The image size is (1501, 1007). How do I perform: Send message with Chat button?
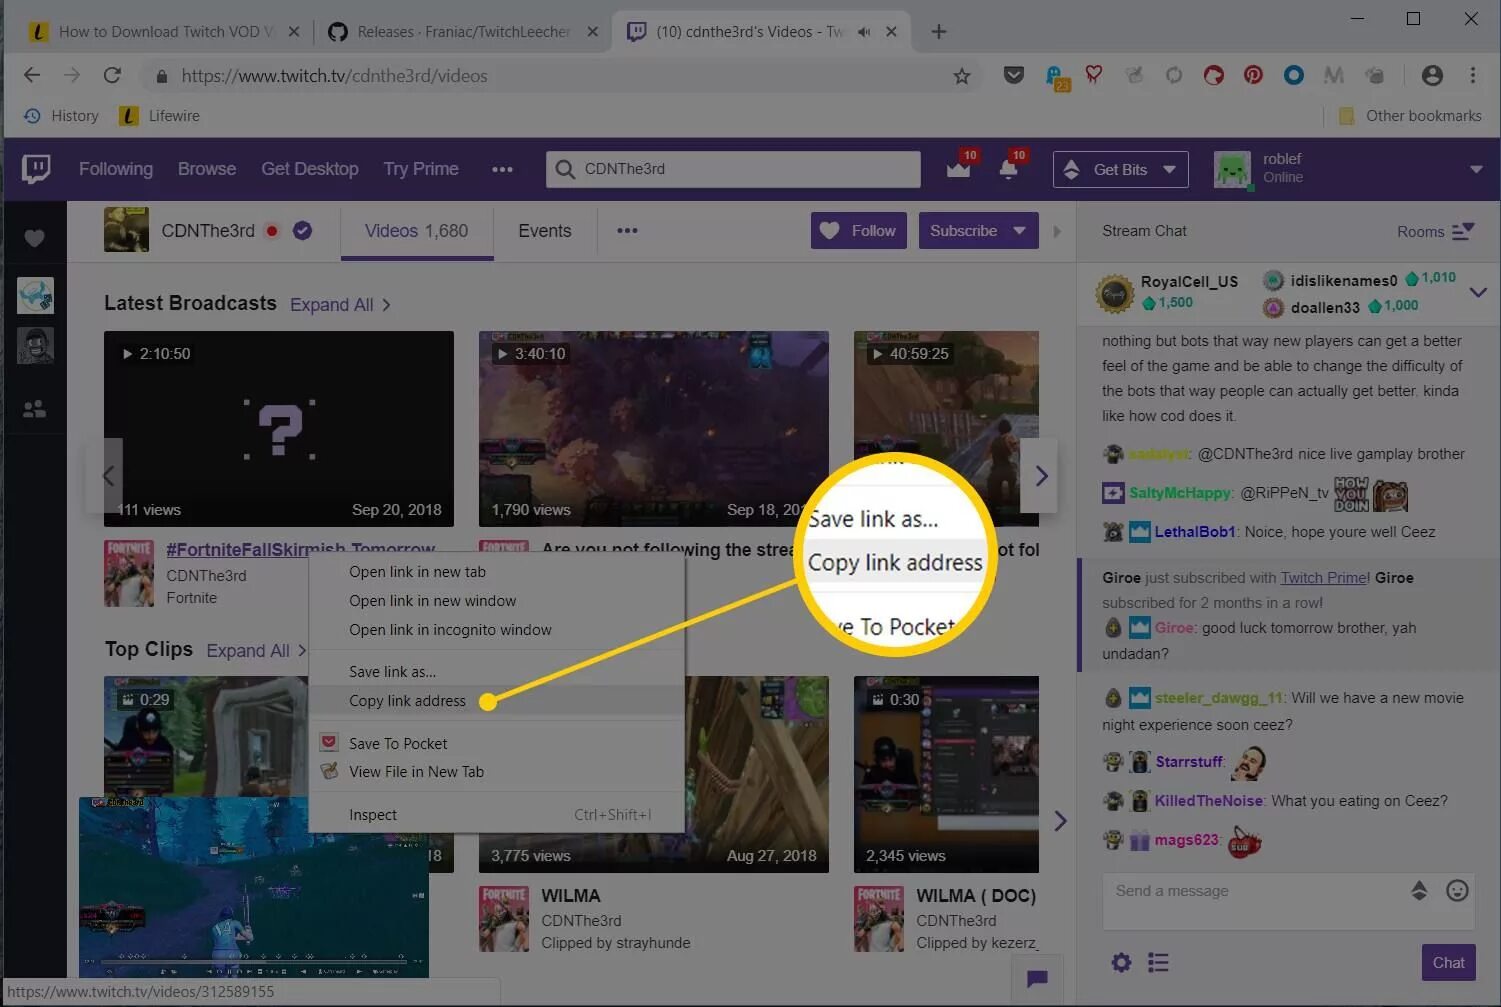pyautogui.click(x=1448, y=963)
